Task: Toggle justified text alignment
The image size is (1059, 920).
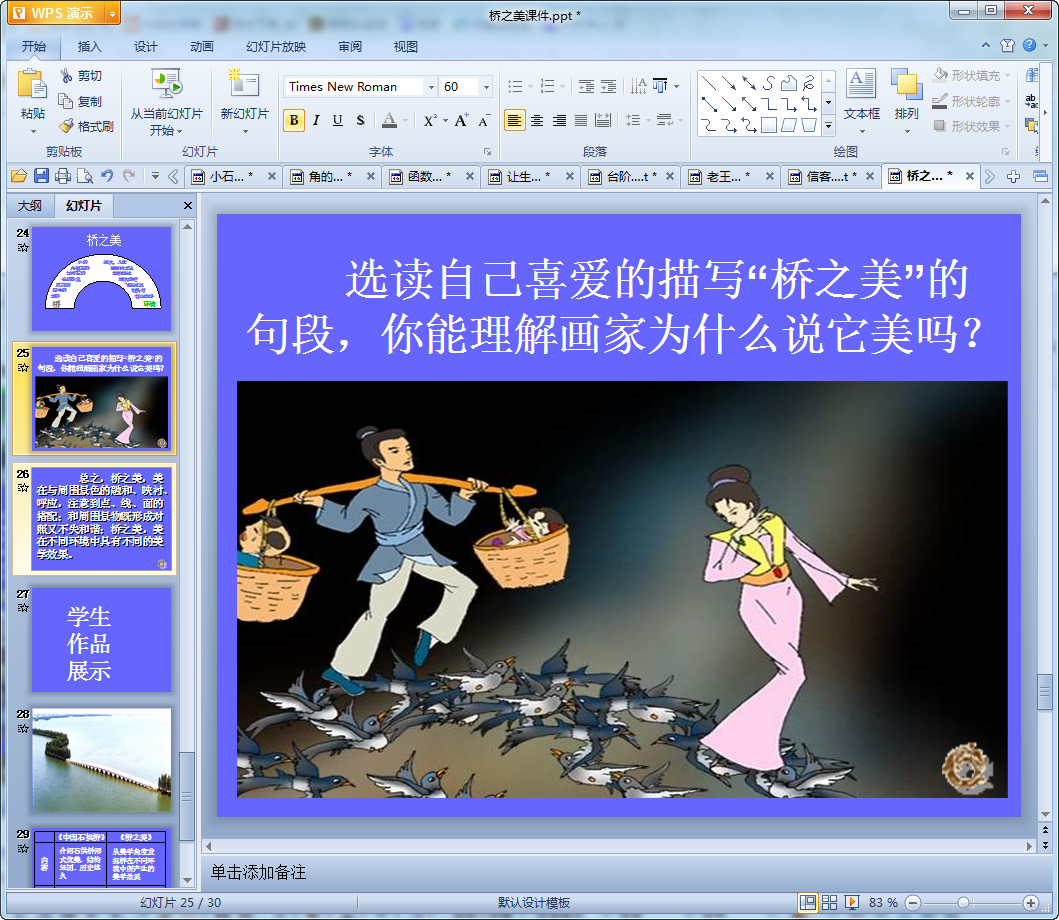Action: tap(581, 120)
